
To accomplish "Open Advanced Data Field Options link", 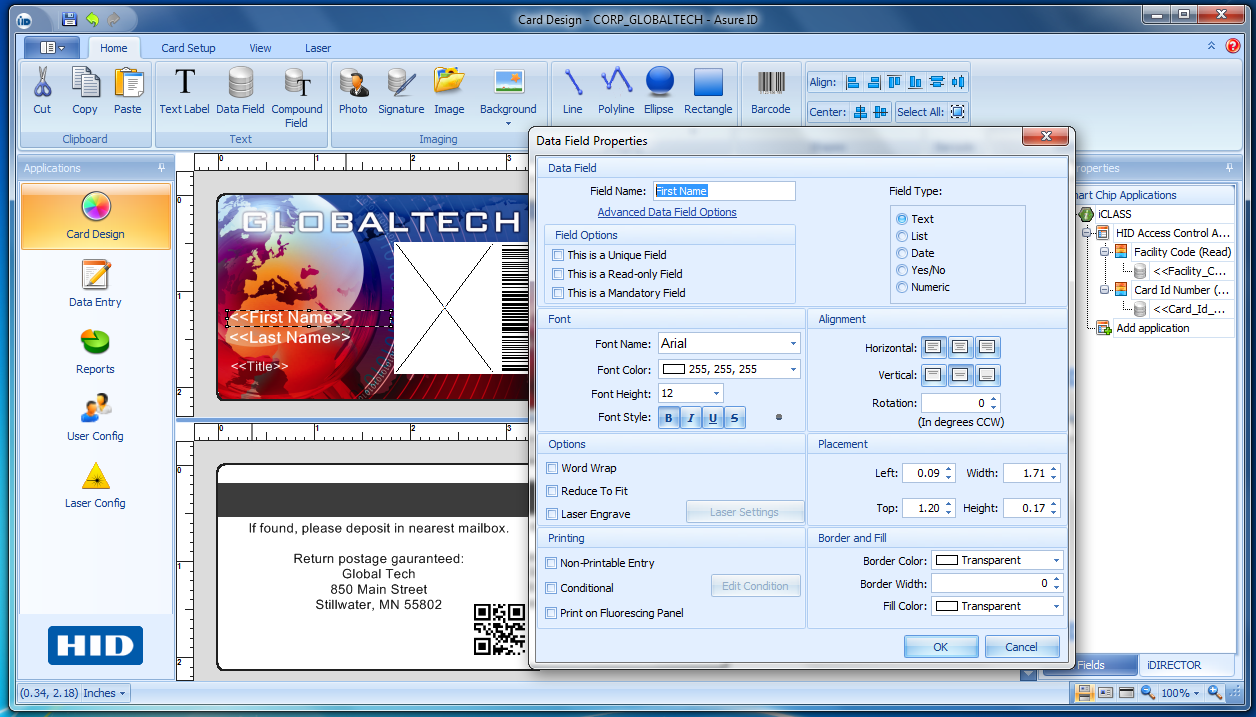I will pyautogui.click(x=667, y=212).
